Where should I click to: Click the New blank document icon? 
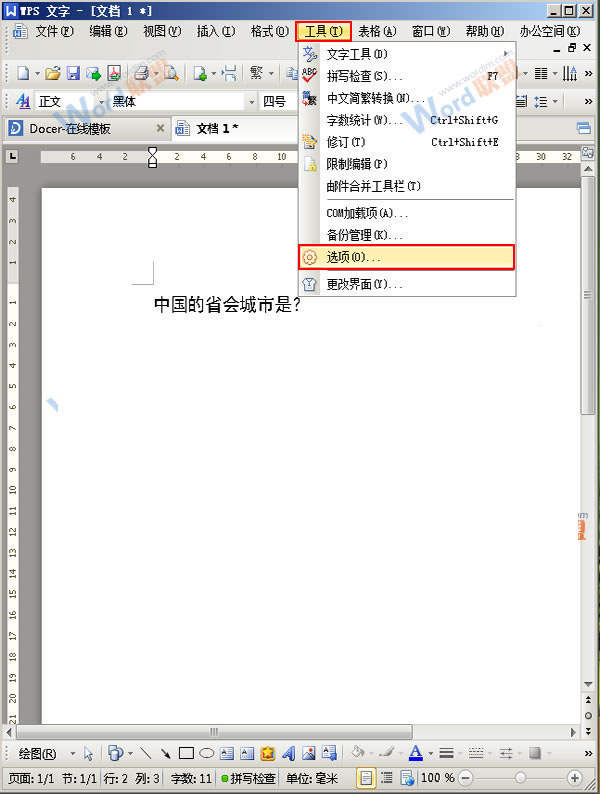23,74
